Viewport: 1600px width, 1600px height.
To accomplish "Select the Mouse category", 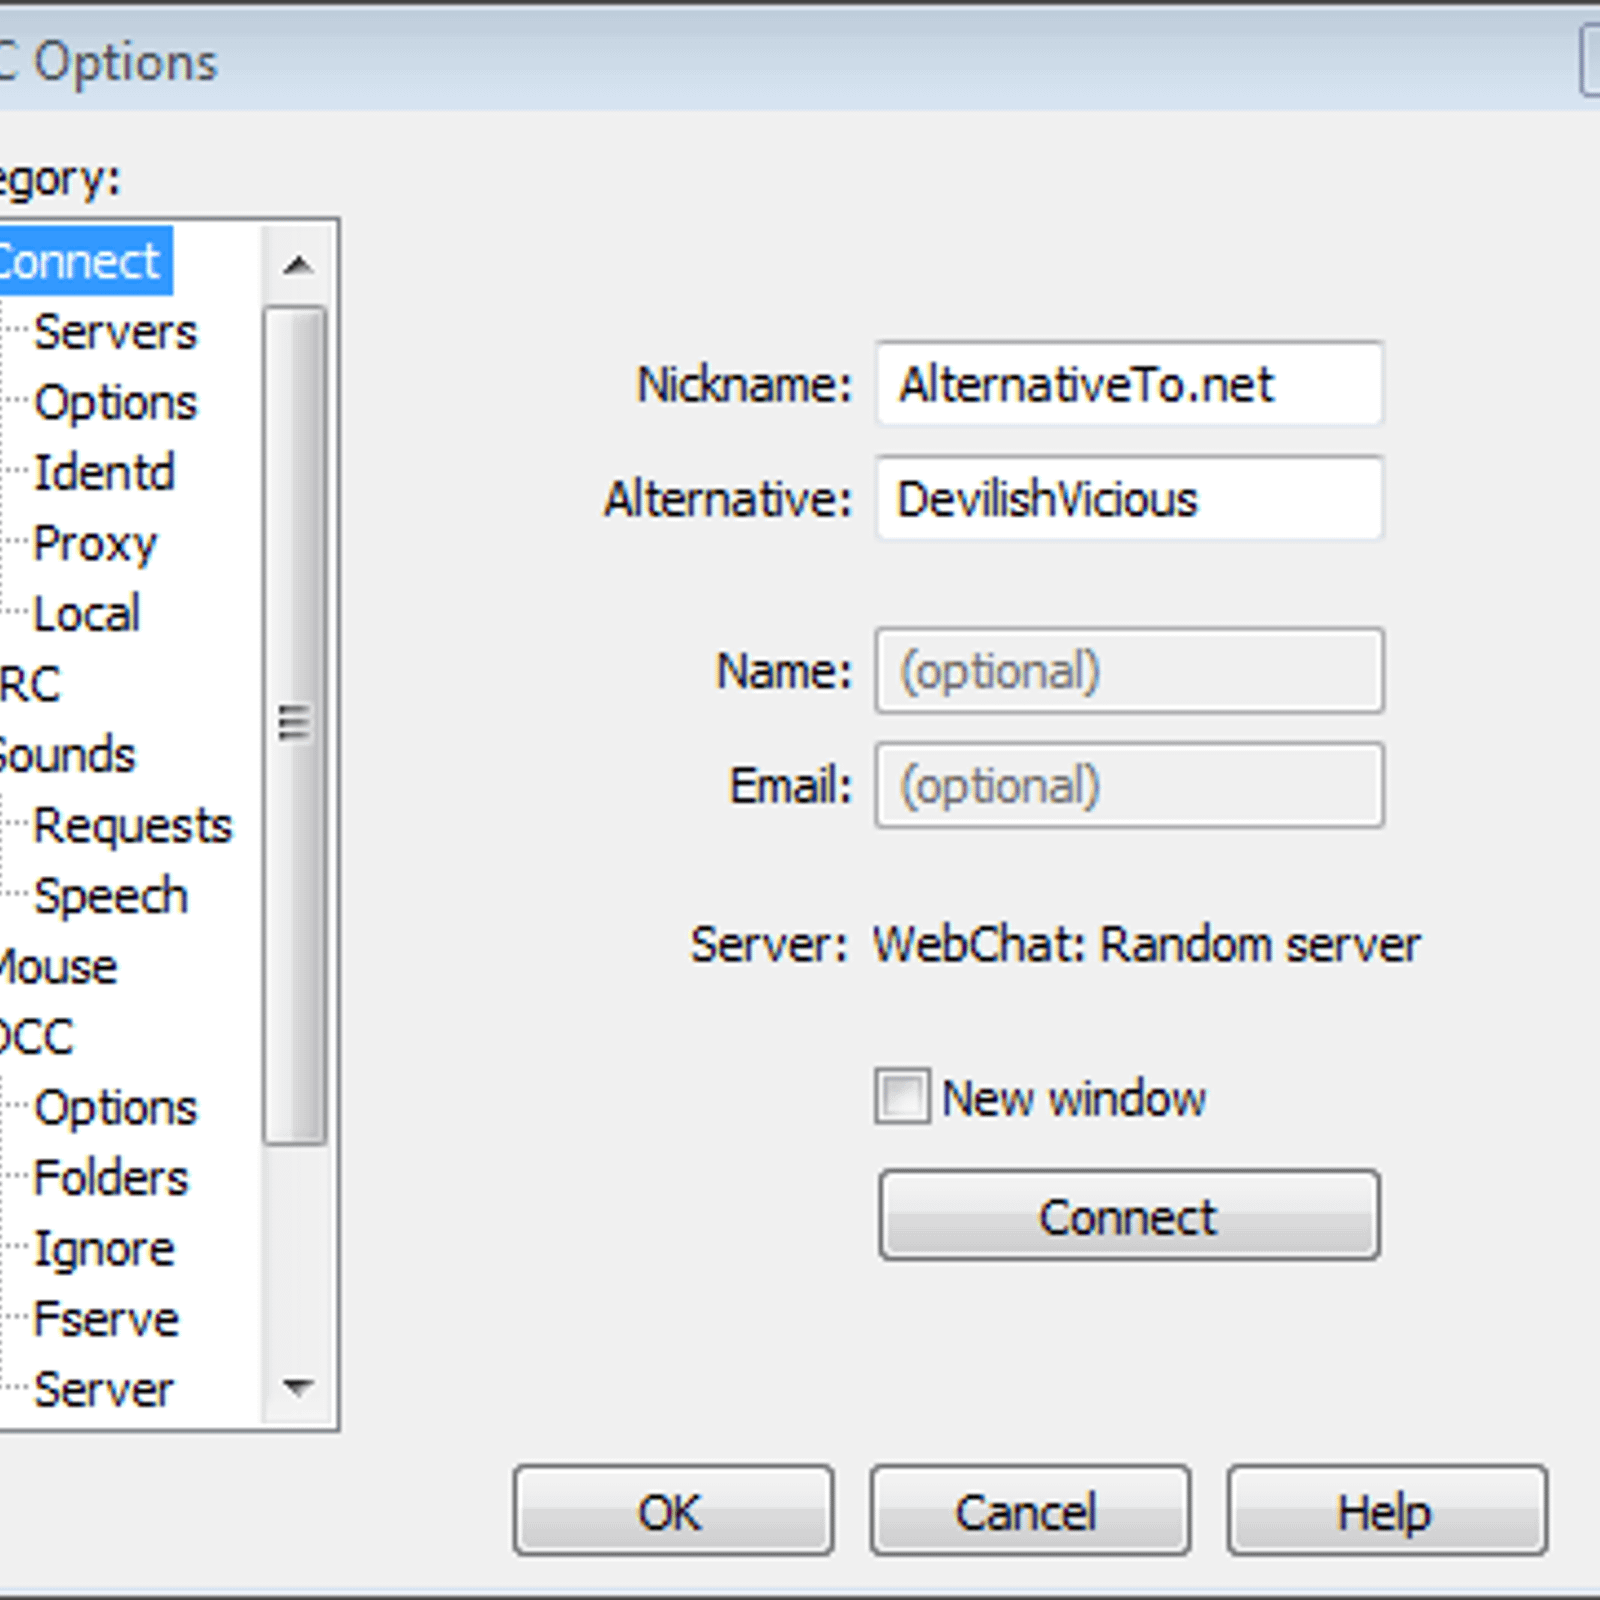I will click(x=58, y=967).
